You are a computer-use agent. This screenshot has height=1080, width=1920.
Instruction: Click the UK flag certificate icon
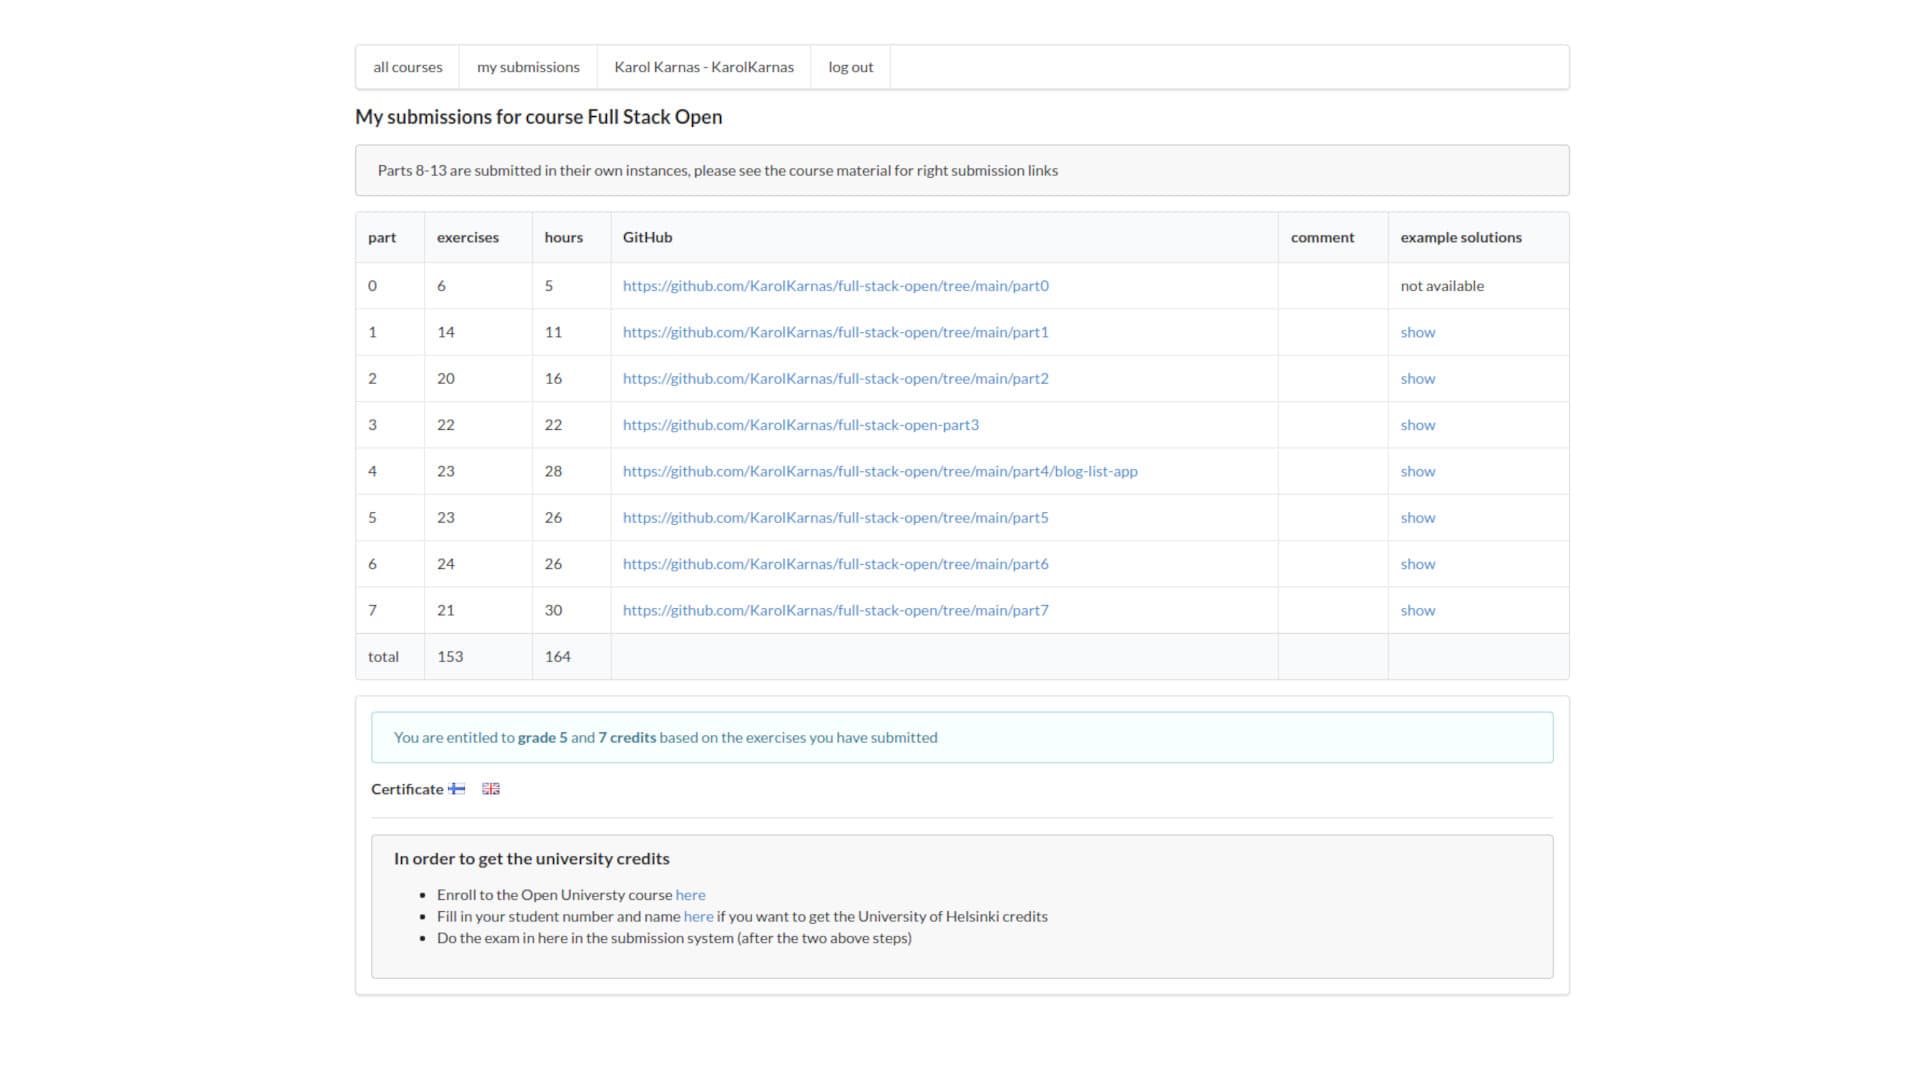[490, 789]
